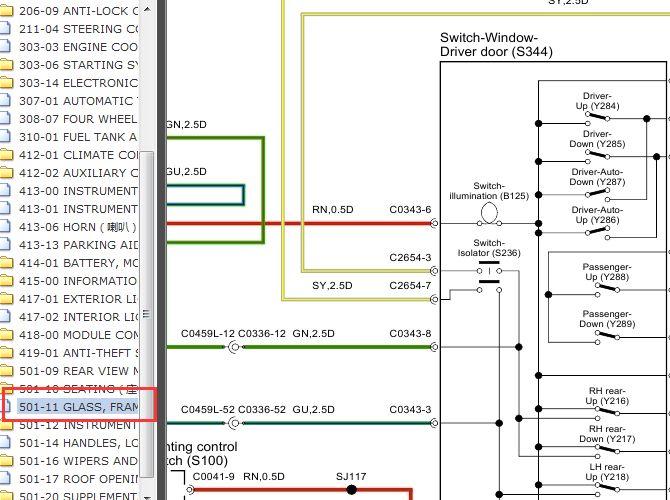The height and width of the screenshot is (500, 670).
Task: Click the C0343-6 connector label
Action: click(410, 209)
